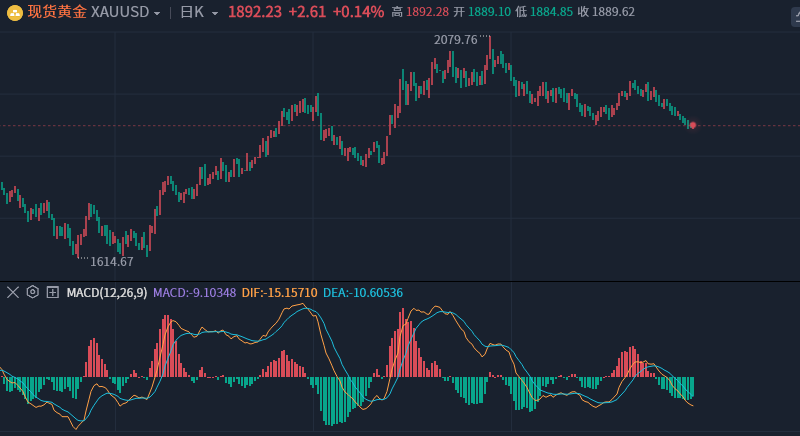Select the red dot on latest candle
Viewport: 800px width, 436px height.
692,125
